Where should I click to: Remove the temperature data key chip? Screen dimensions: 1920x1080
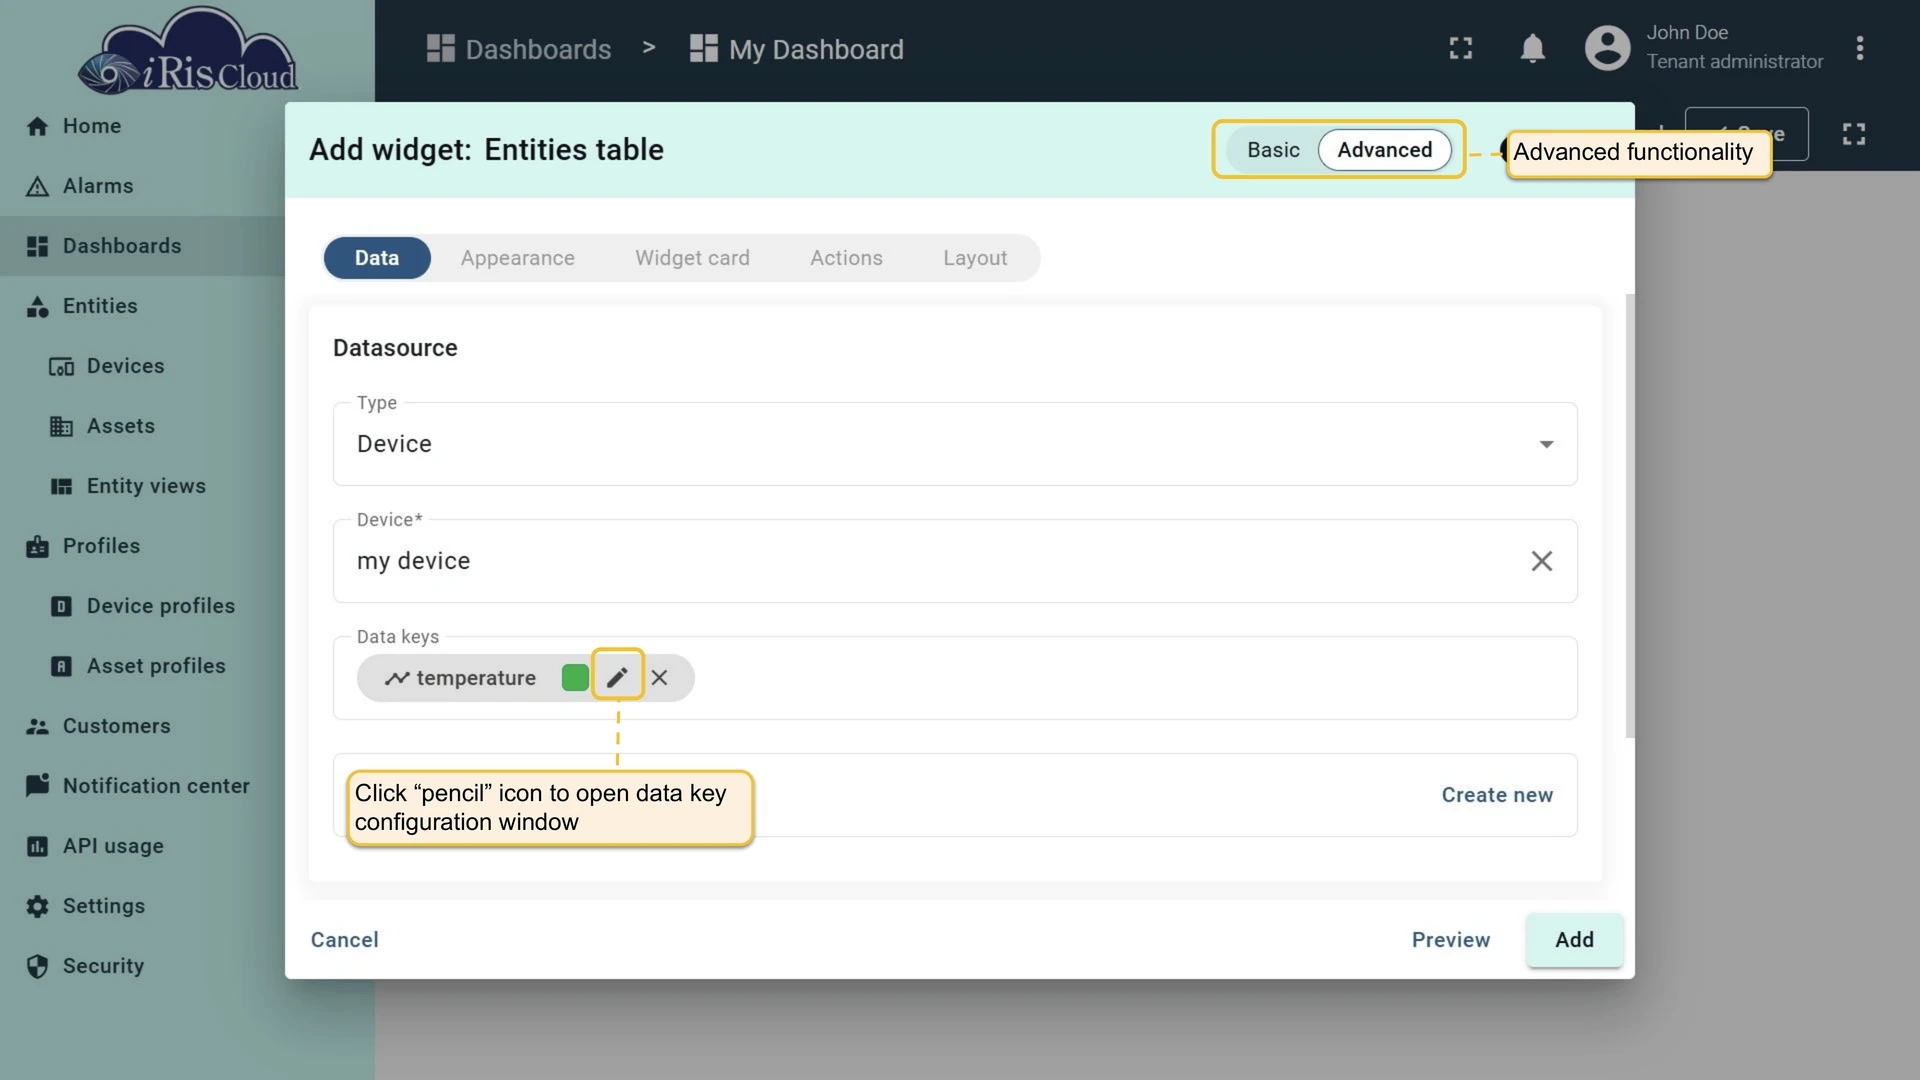(x=659, y=678)
